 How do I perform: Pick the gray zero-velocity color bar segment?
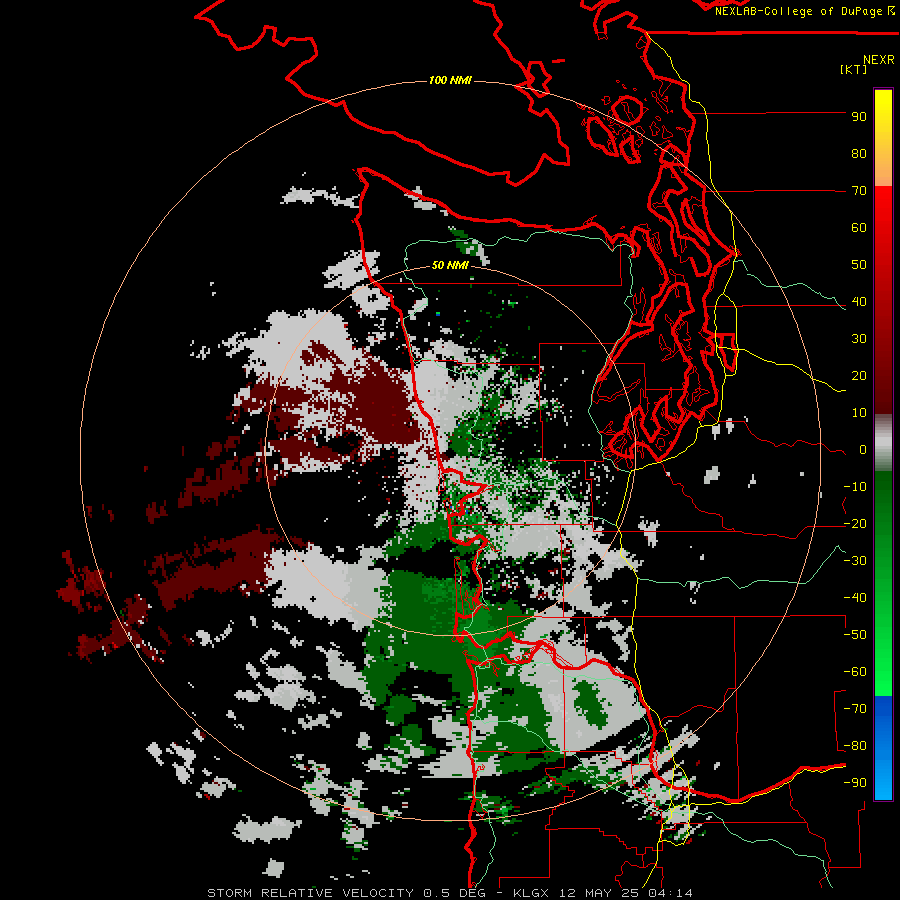(883, 443)
